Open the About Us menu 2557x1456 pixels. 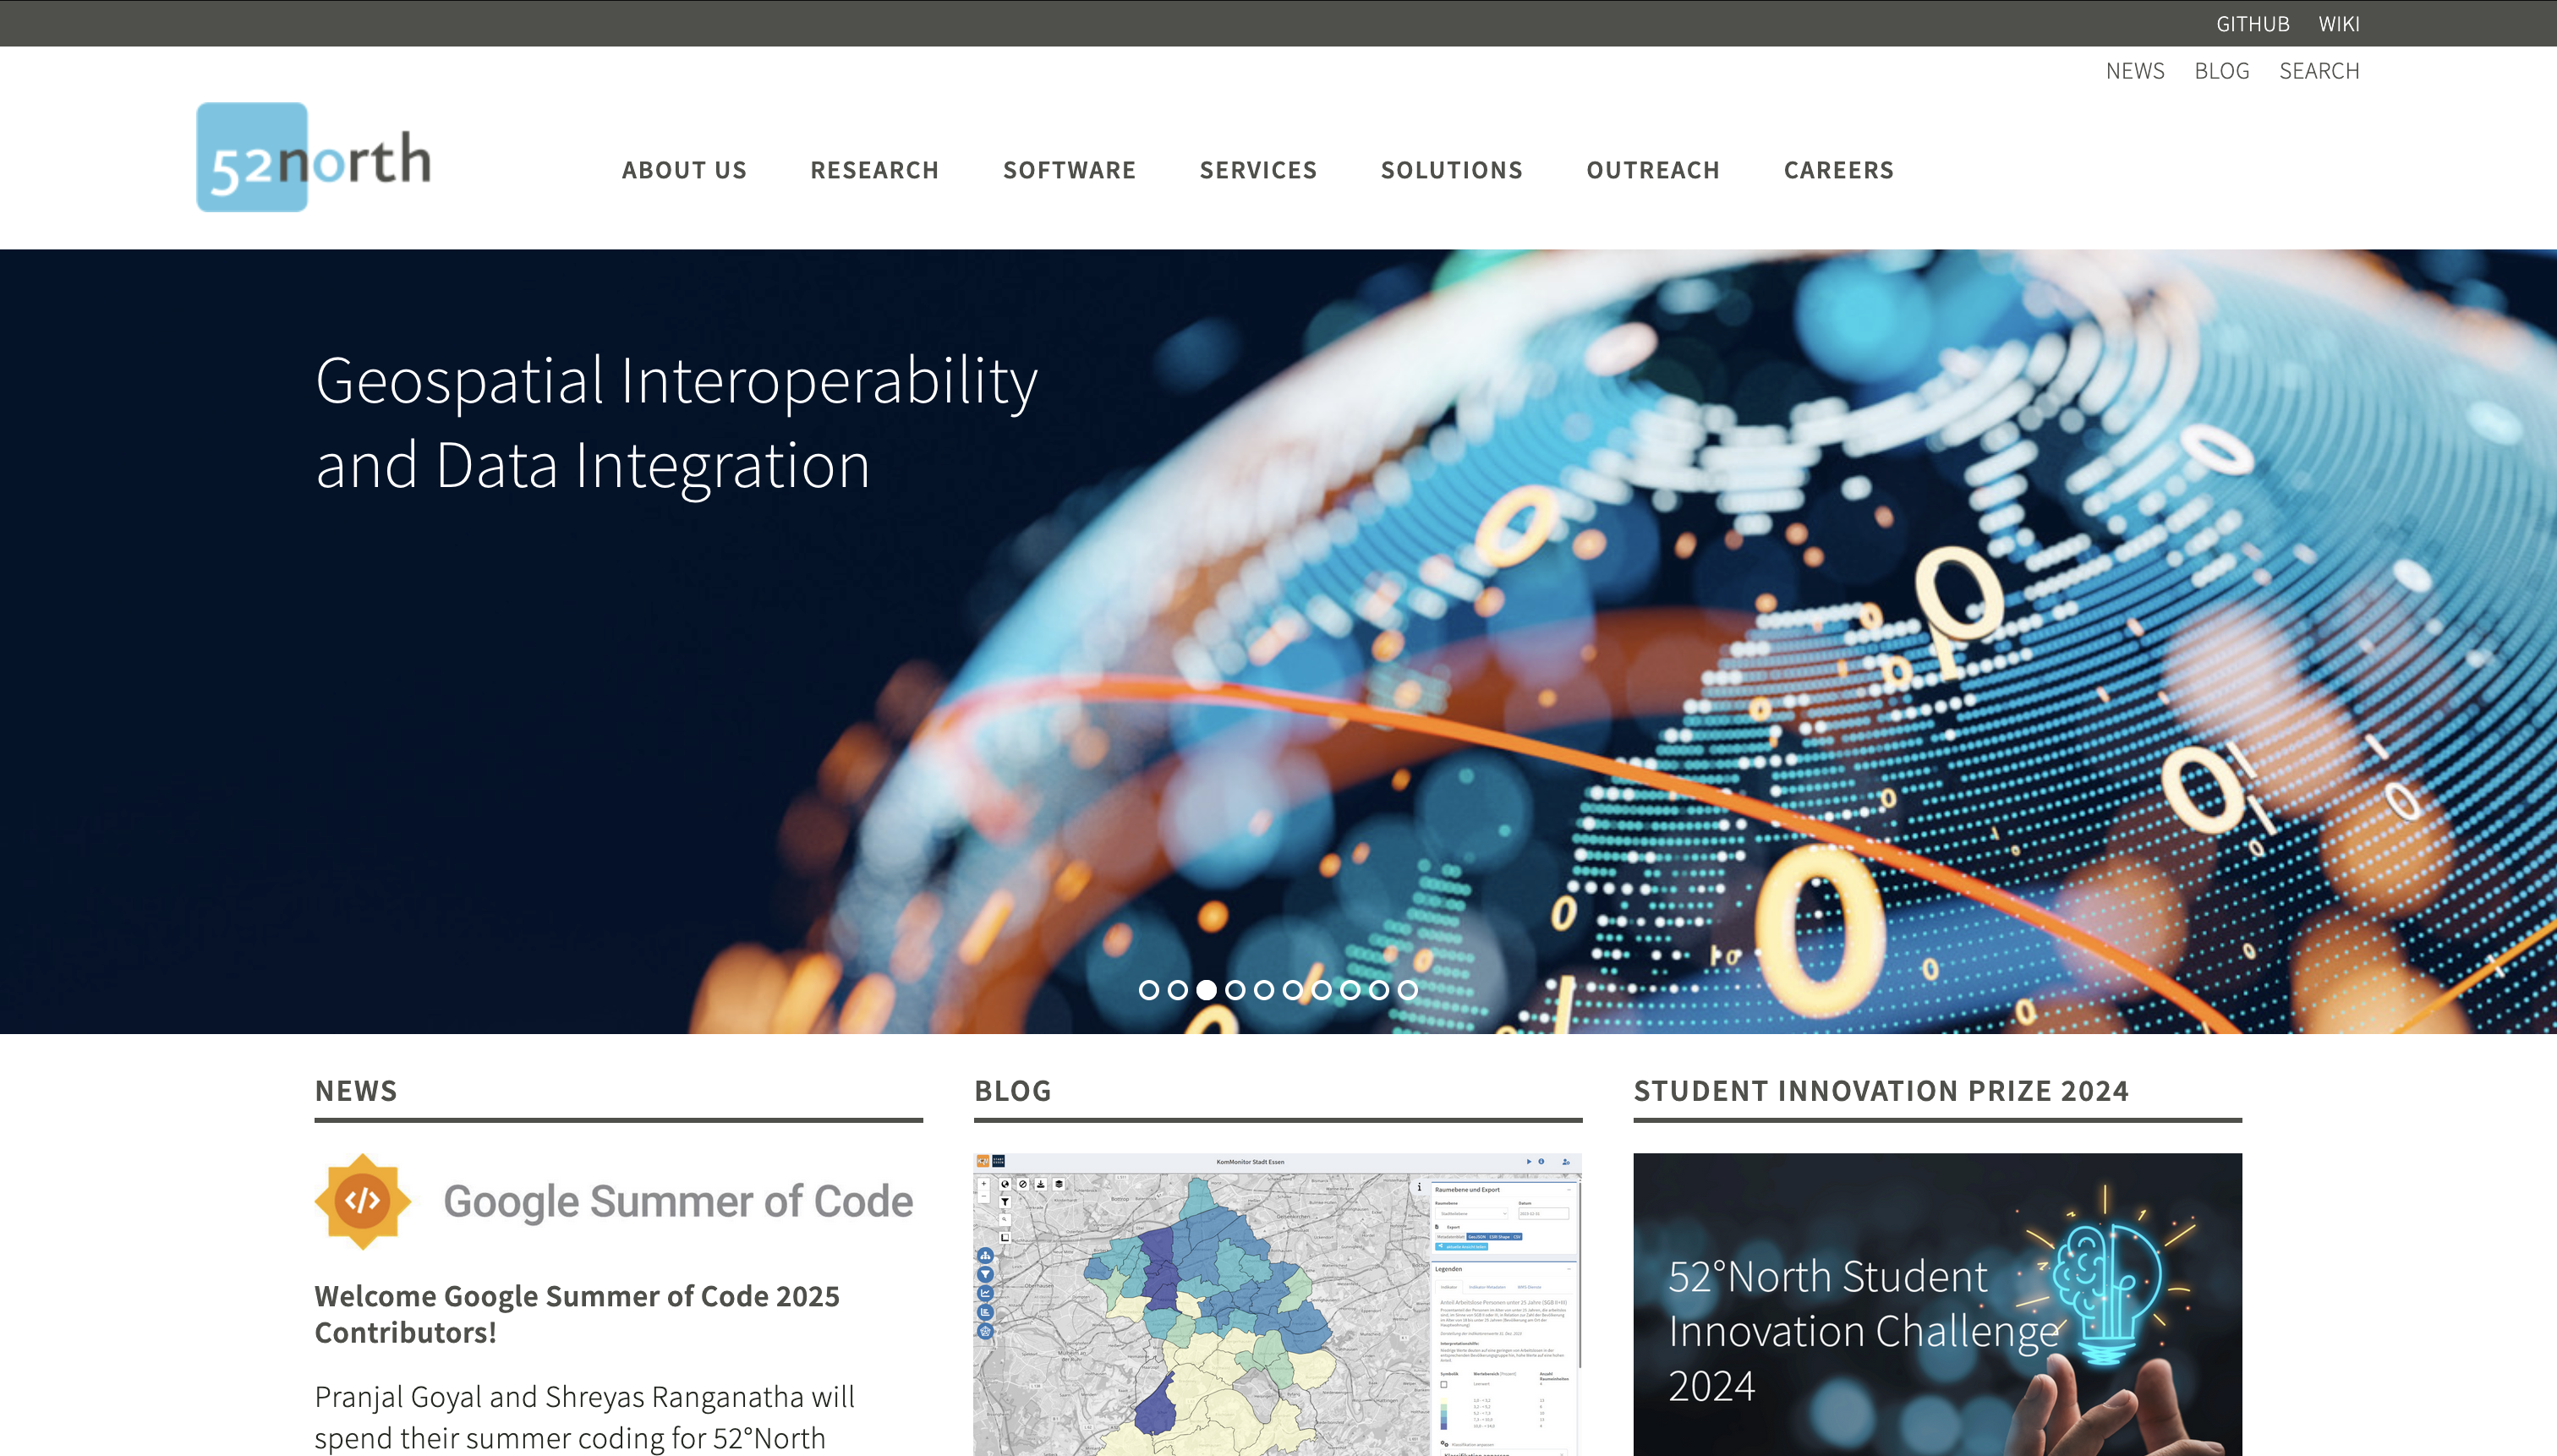click(x=684, y=170)
